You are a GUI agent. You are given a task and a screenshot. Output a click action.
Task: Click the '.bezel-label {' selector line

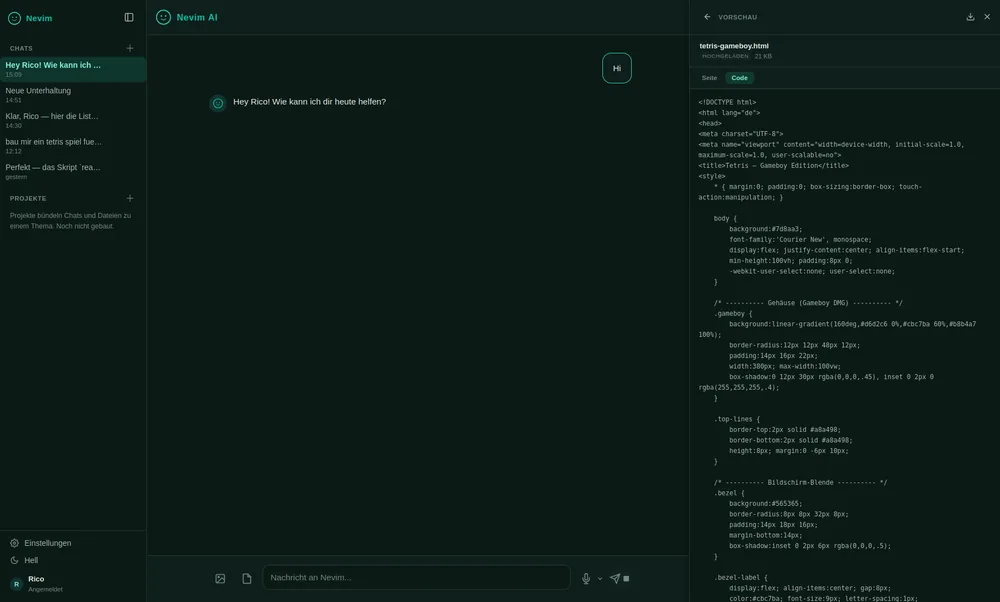pyautogui.click(x=740, y=578)
